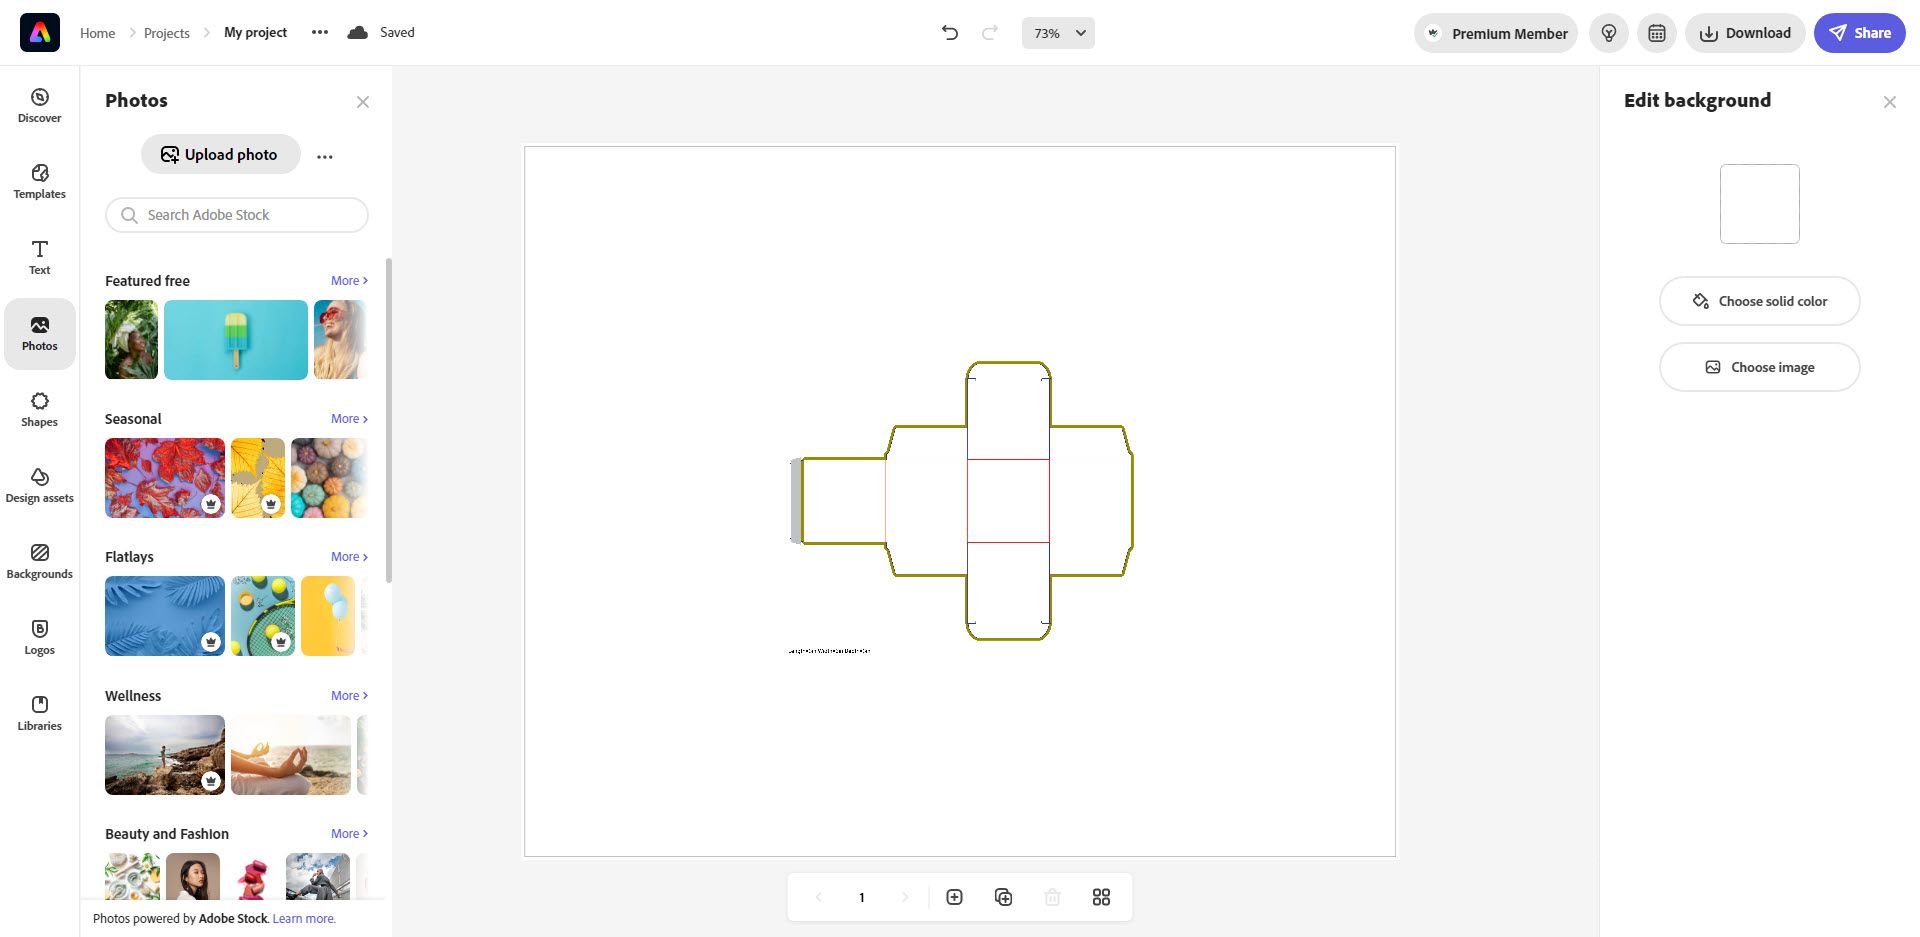The width and height of the screenshot is (1920, 937).
Task: Open more options beside Upload photo
Action: 325,156
